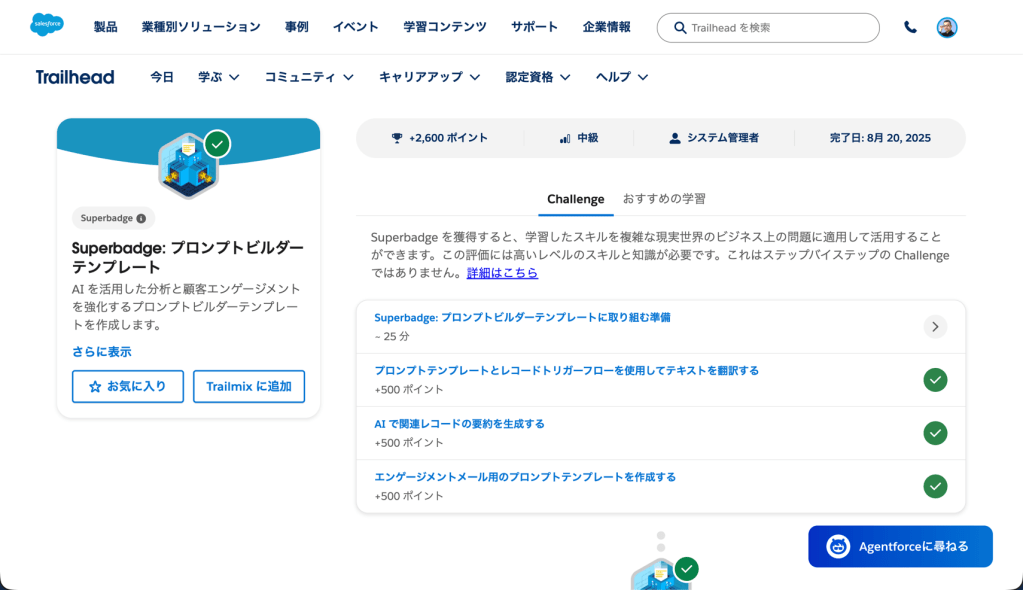Open arrow for Superbadge preparation row
Viewport: 1023px width, 590px height.
click(935, 326)
